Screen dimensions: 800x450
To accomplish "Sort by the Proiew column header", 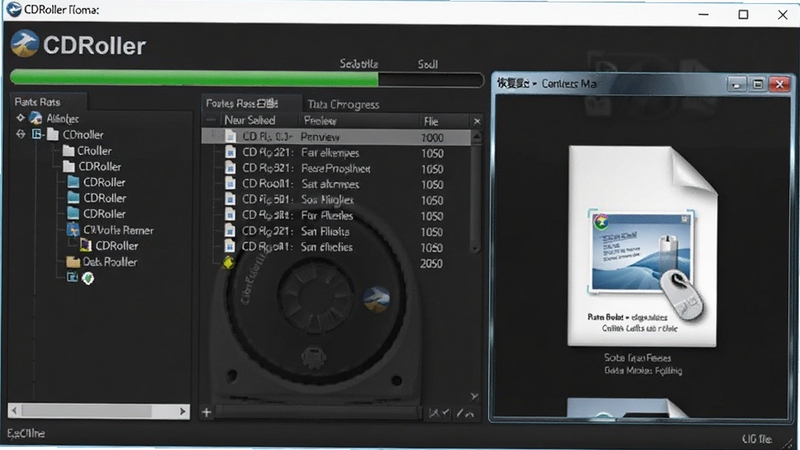I will pyautogui.click(x=320, y=121).
